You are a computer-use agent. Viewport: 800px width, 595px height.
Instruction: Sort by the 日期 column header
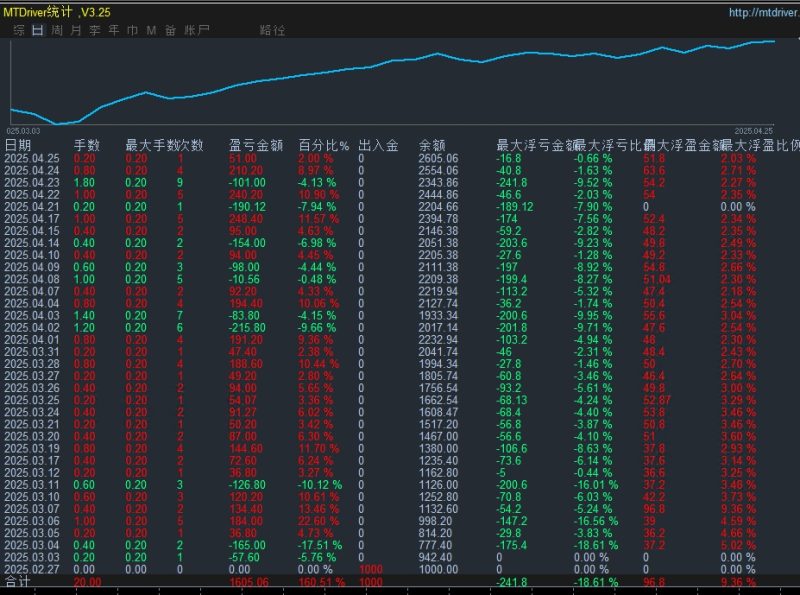point(18,146)
